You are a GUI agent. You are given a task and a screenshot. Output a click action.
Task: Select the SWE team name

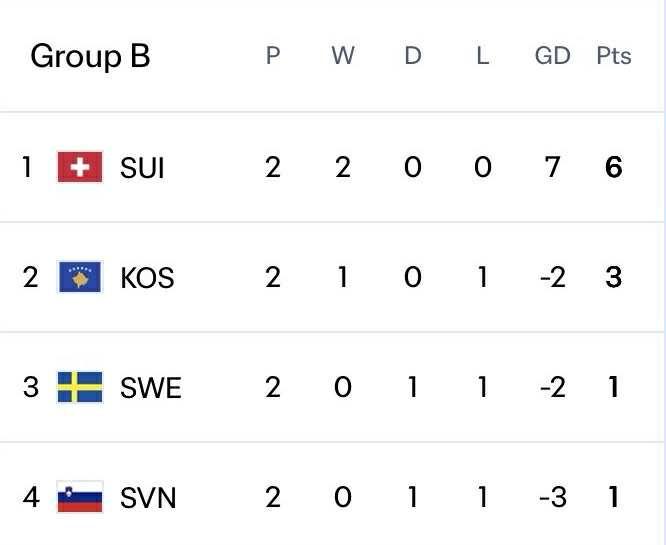click(x=151, y=388)
